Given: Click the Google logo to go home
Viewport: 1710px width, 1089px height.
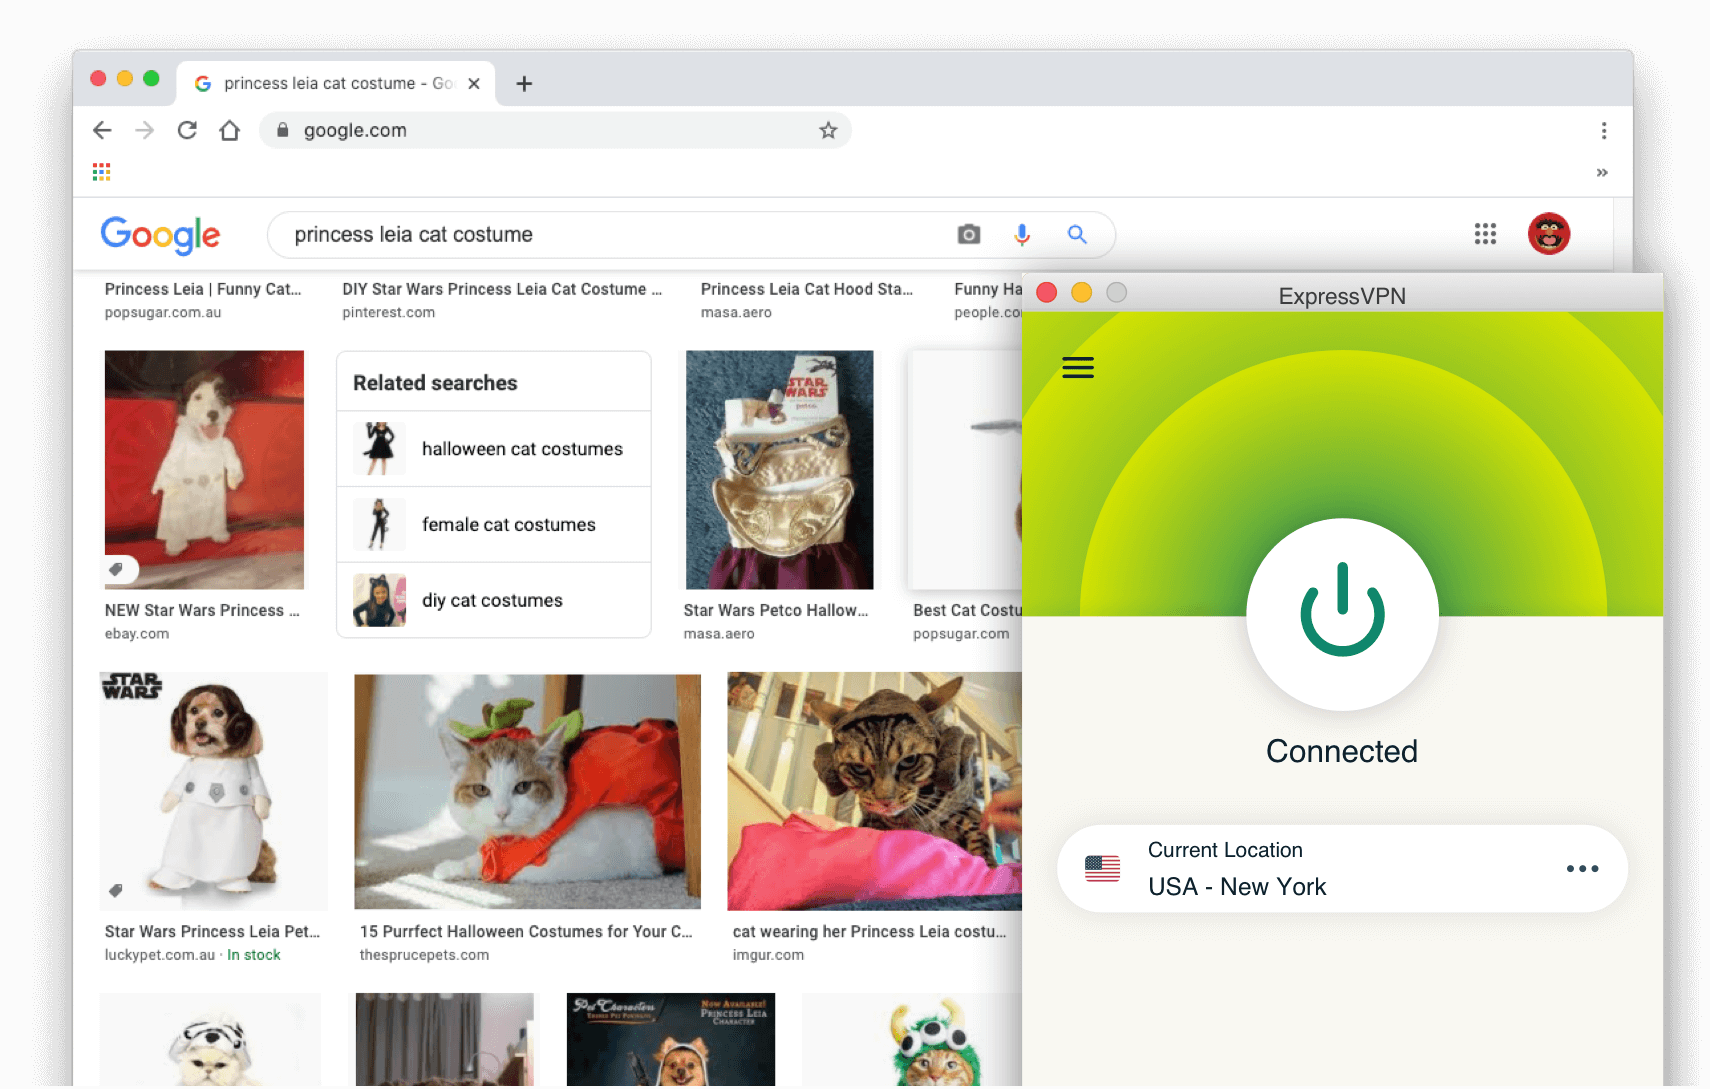Looking at the screenshot, I should coord(160,236).
